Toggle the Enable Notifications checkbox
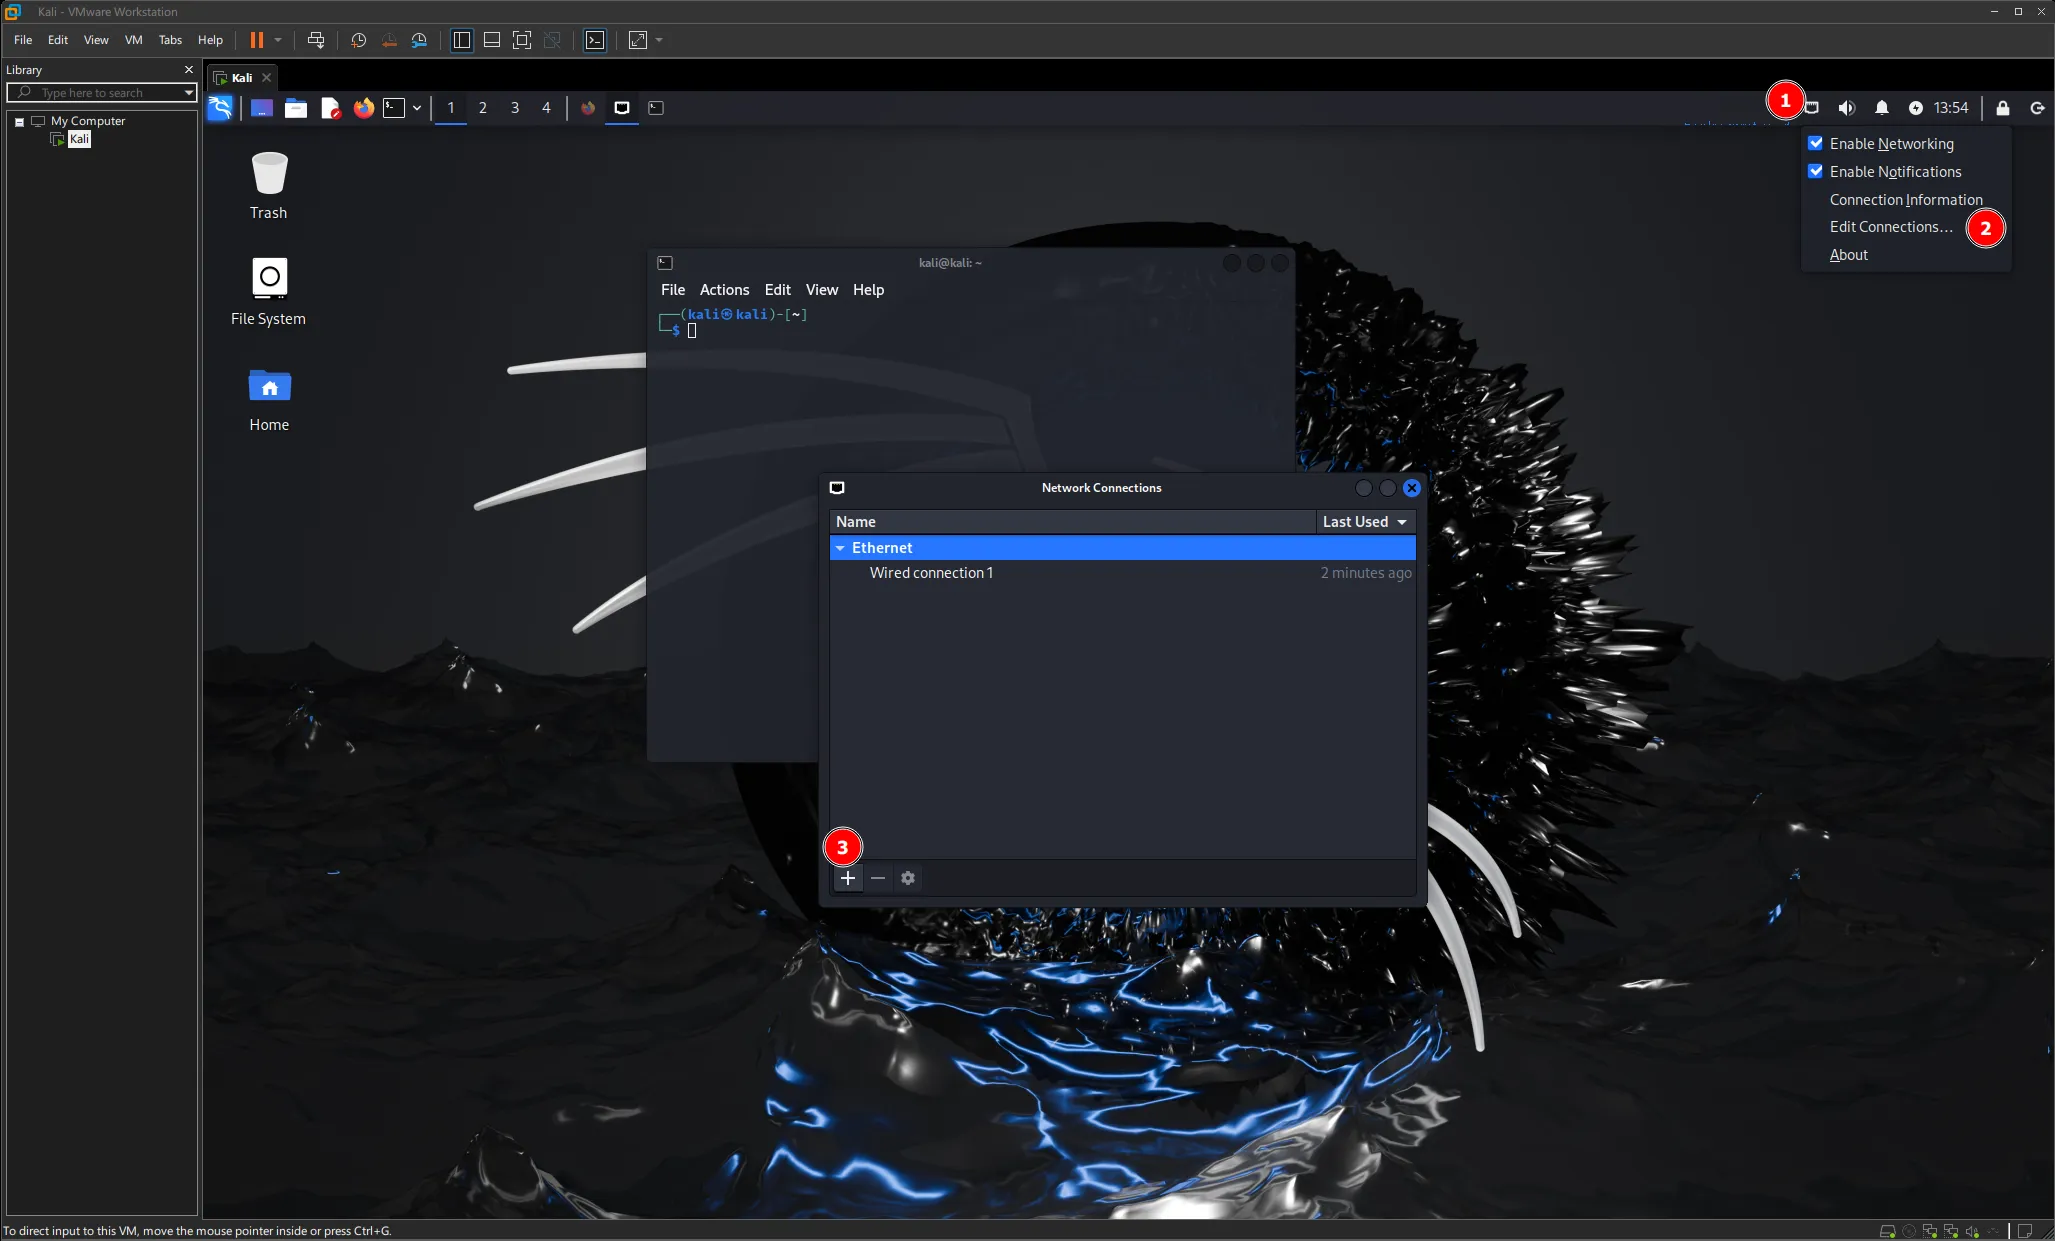This screenshot has height=1241, width=2055. [x=1816, y=171]
